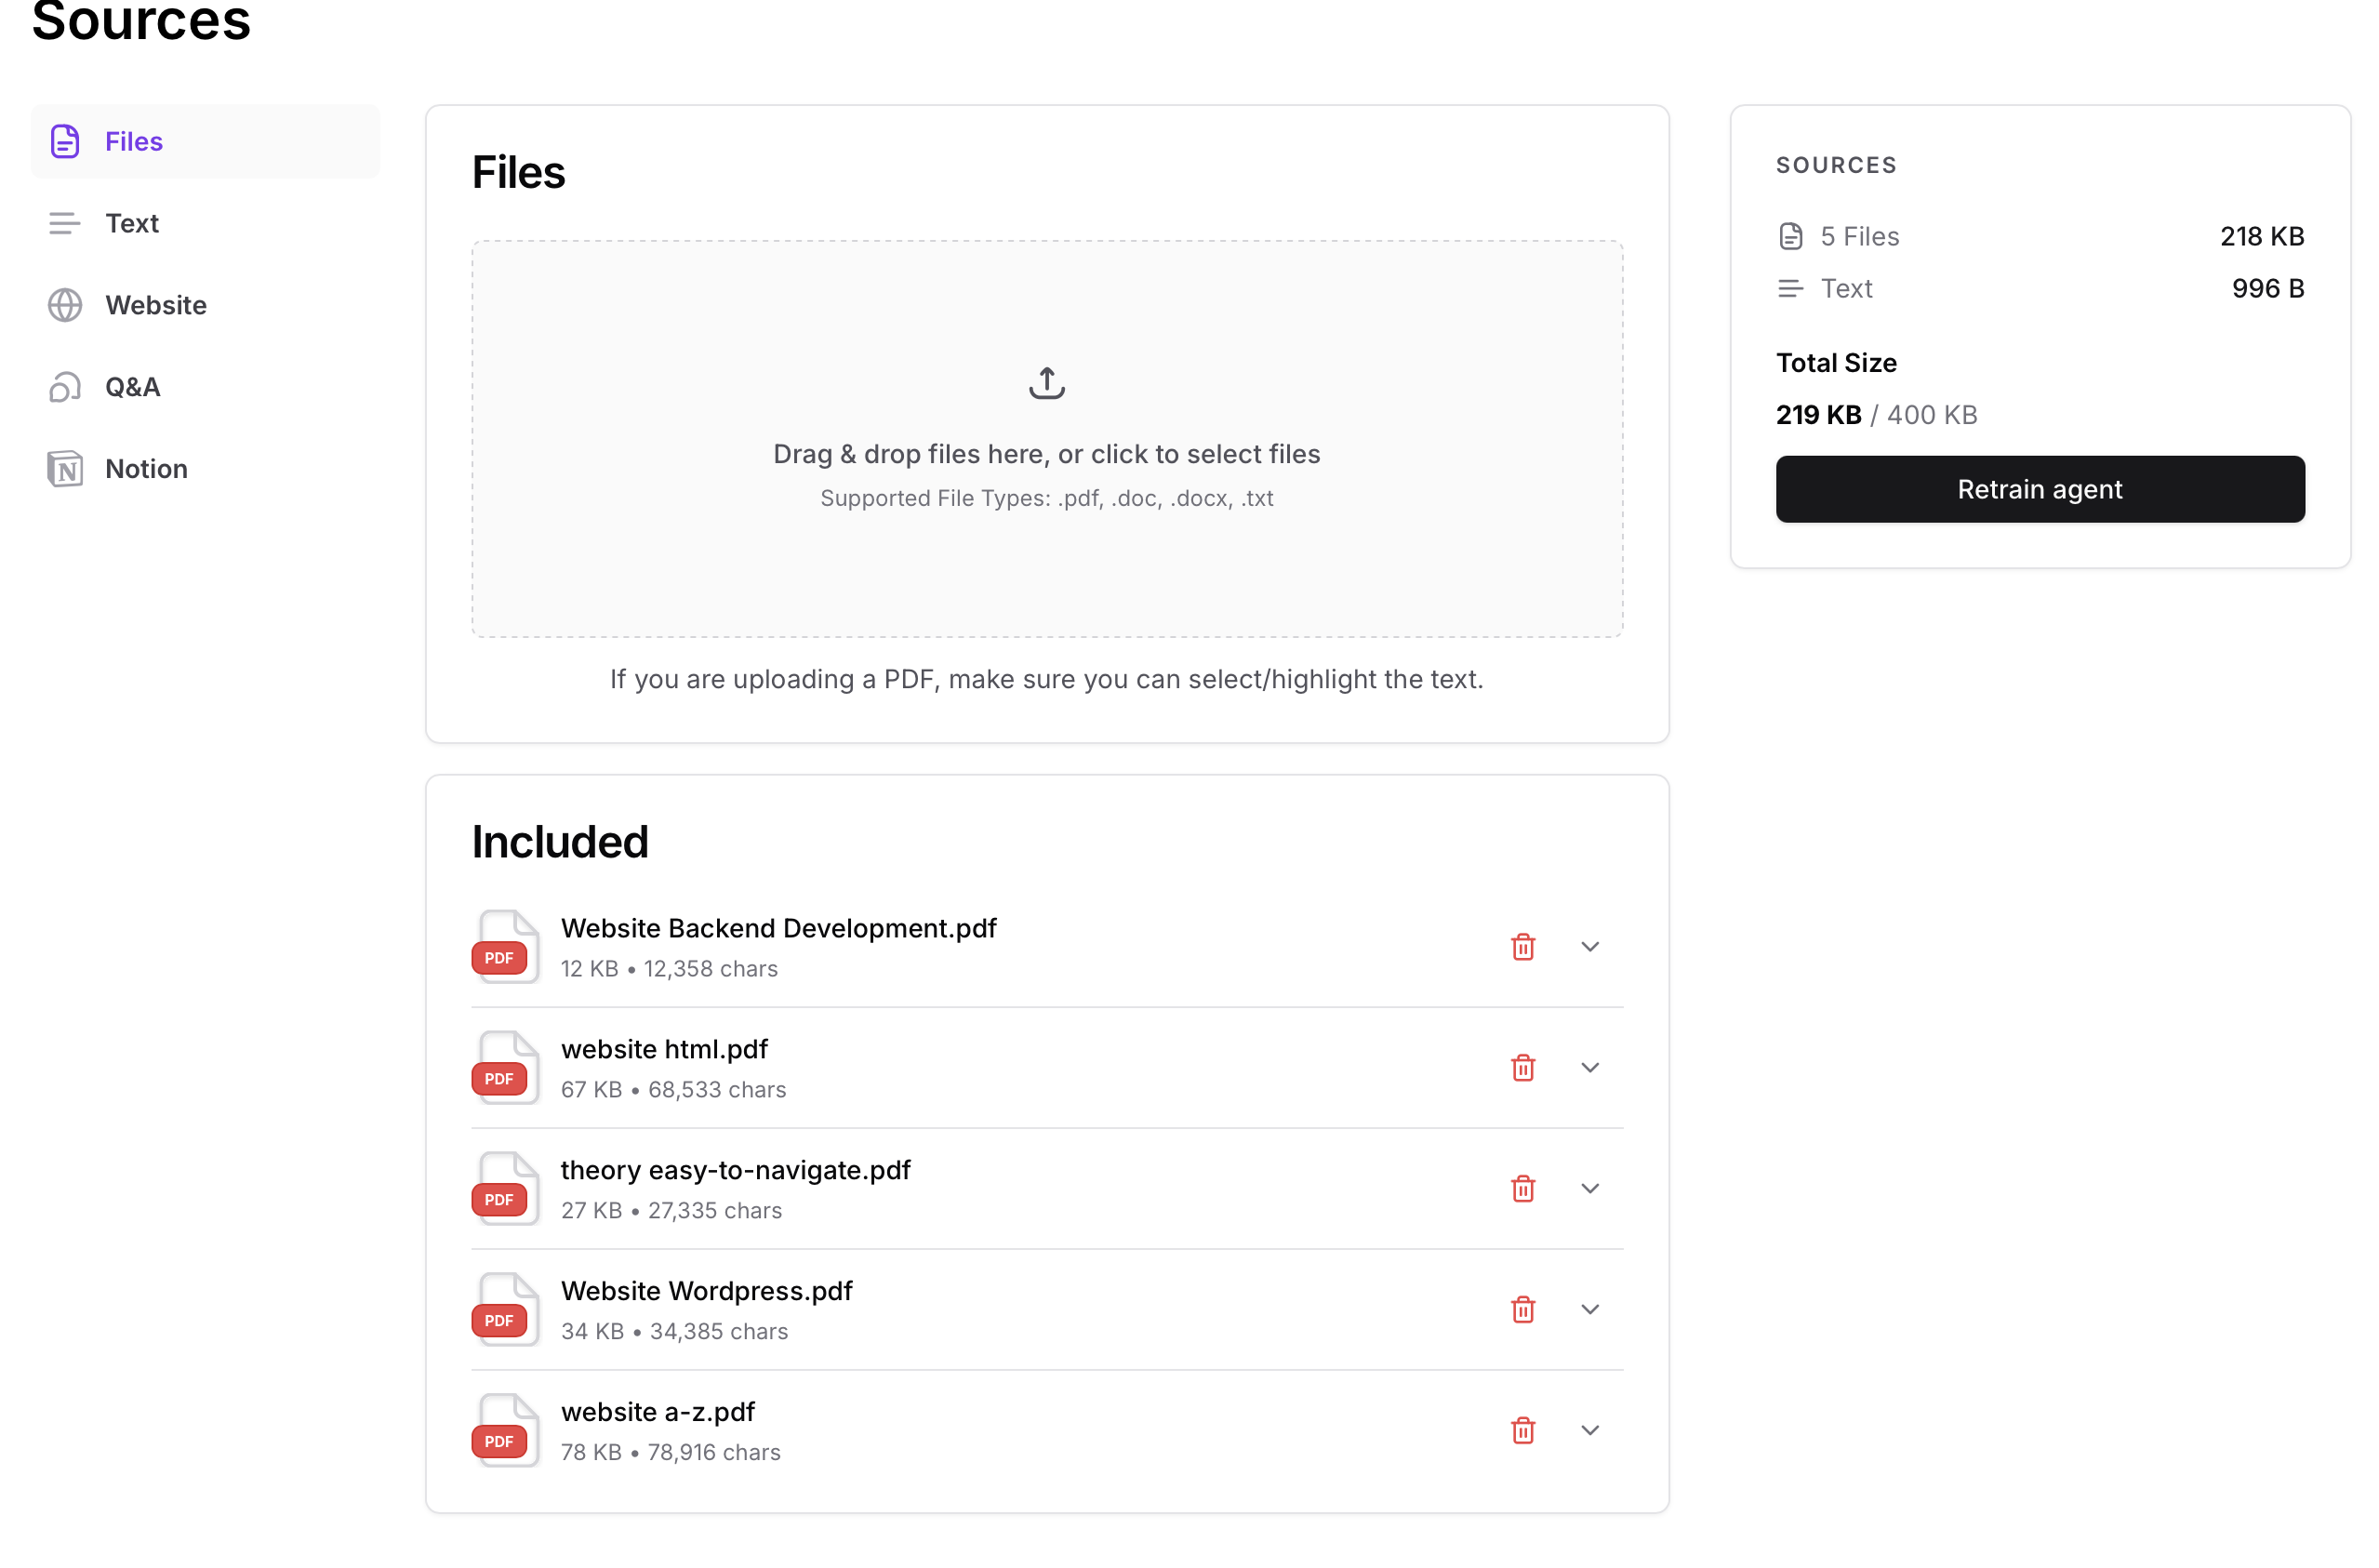Click the PDF icon of website html.pdf
This screenshot has height=1568, width=2379.
tap(505, 1067)
